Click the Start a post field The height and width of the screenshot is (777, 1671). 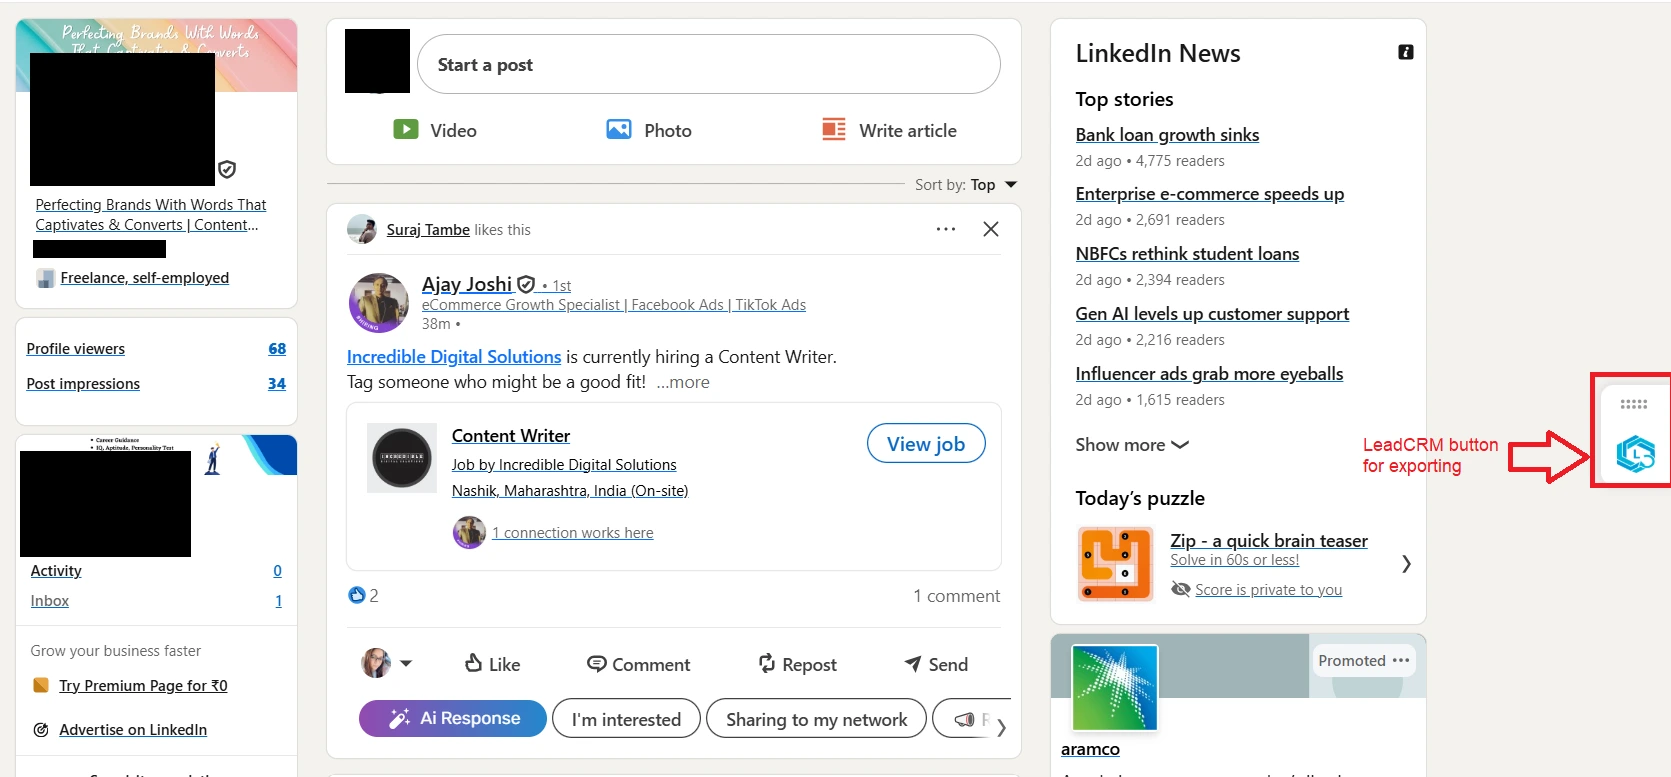click(x=709, y=64)
